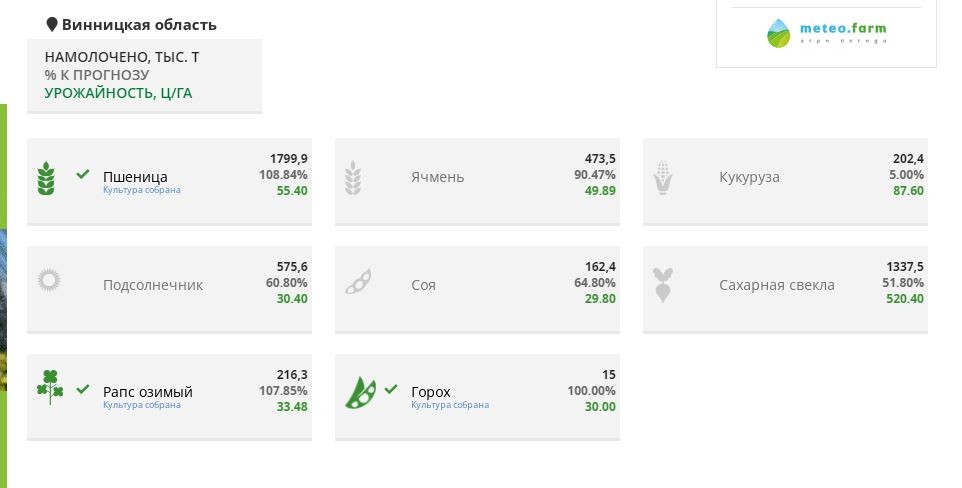Viewport: 962px width, 488px height.
Task: Click the rapeseed flower icon
Action: (50, 387)
